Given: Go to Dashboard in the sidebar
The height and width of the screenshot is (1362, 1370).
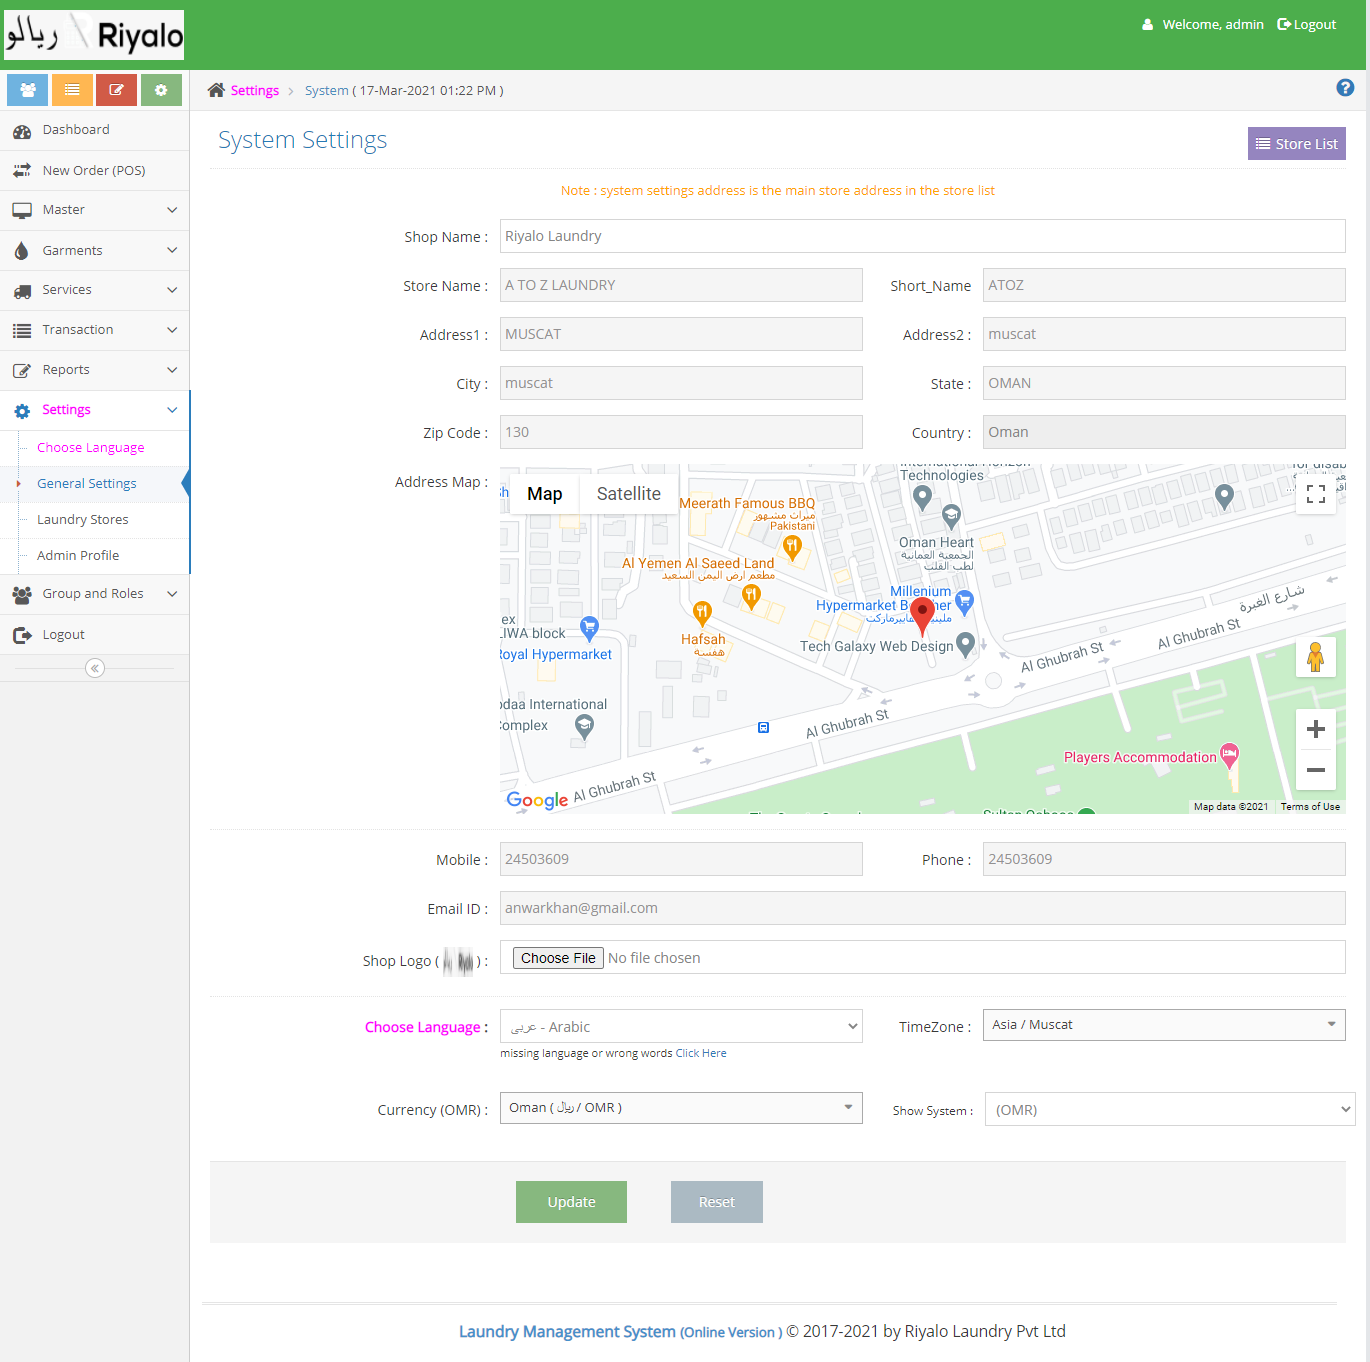Looking at the screenshot, I should tap(76, 130).
